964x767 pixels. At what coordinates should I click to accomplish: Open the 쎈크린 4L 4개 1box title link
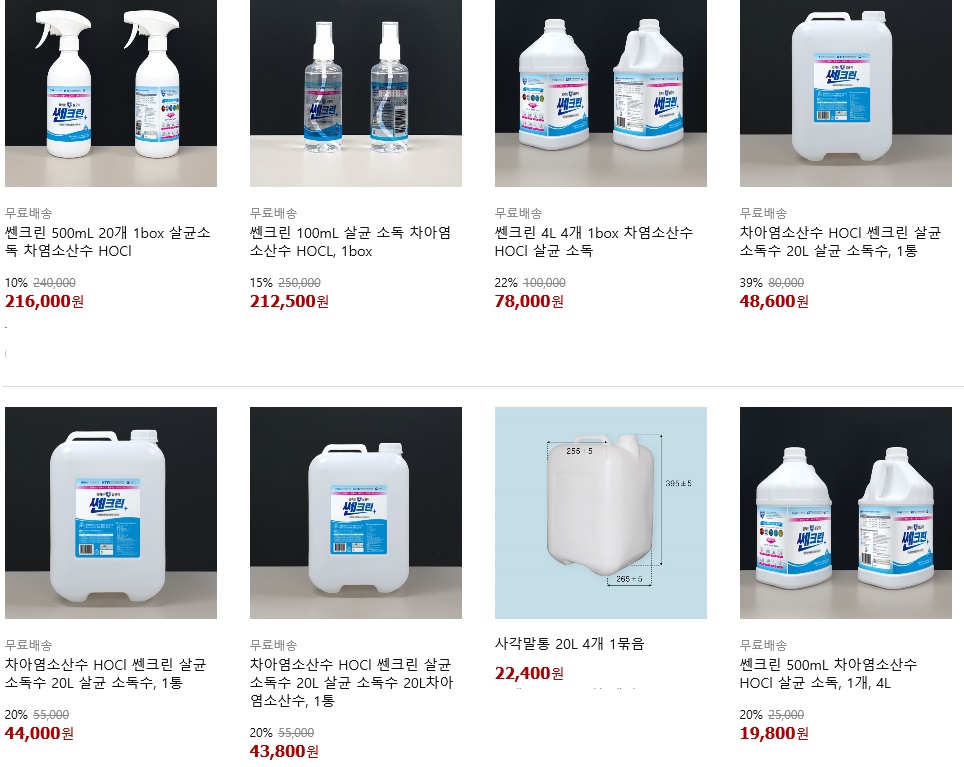[x=594, y=242]
